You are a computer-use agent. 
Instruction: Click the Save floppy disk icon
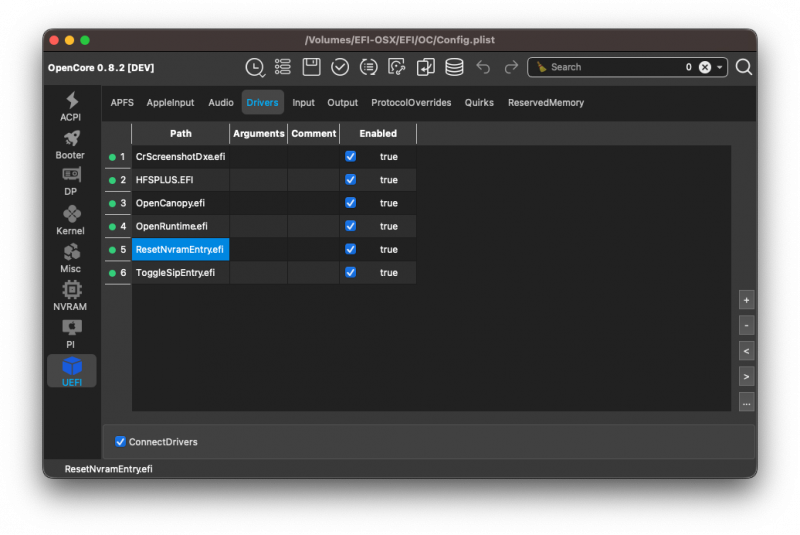coord(311,67)
